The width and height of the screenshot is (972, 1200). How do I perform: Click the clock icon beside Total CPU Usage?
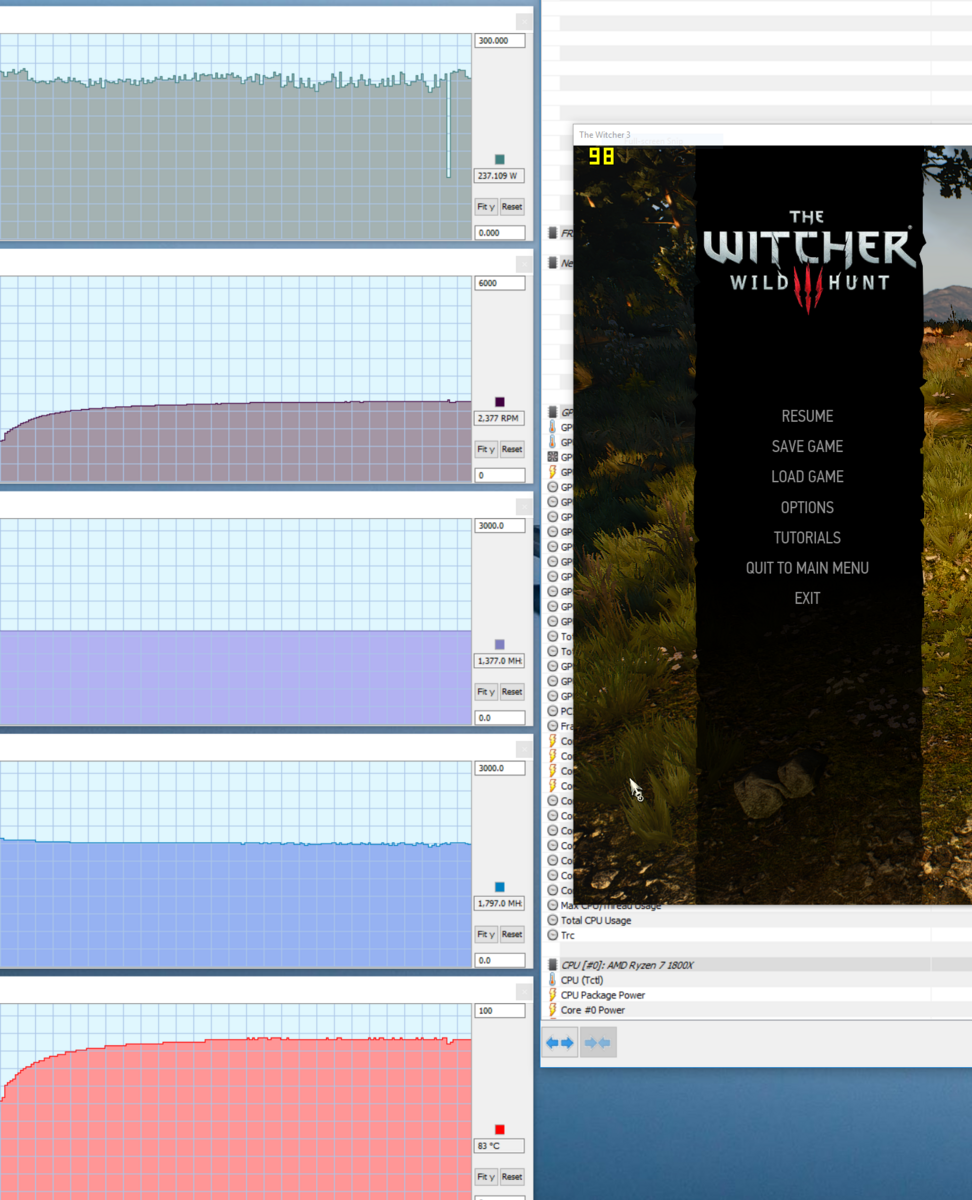coord(553,920)
